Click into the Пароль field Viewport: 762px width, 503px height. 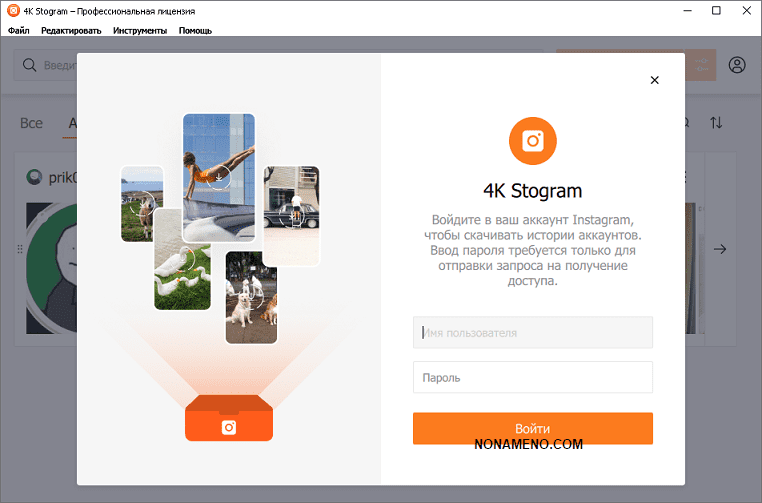click(532, 378)
